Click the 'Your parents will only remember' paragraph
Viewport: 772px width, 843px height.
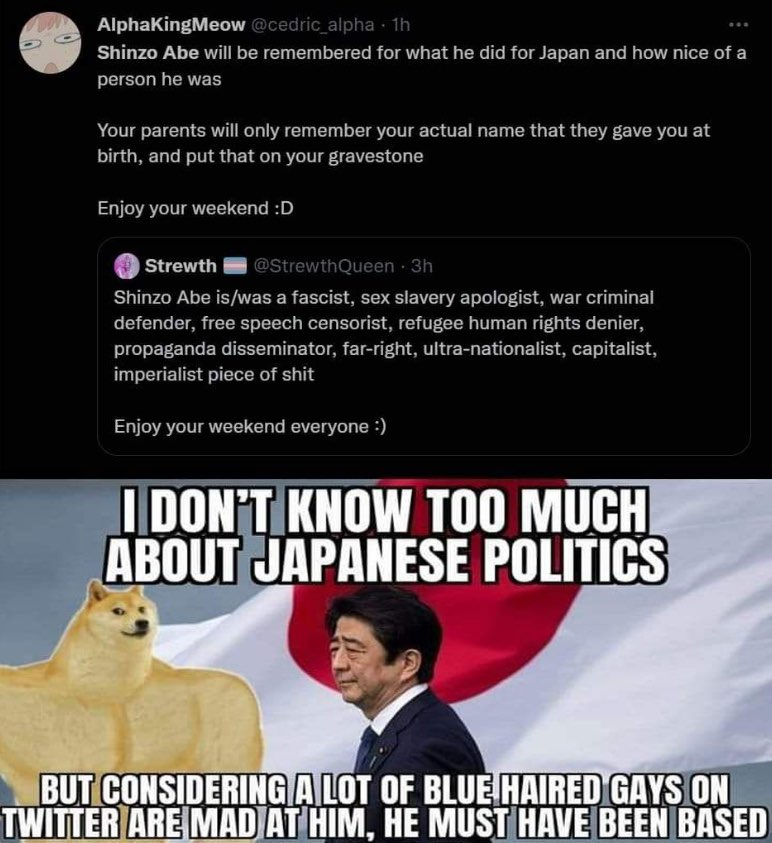403,143
